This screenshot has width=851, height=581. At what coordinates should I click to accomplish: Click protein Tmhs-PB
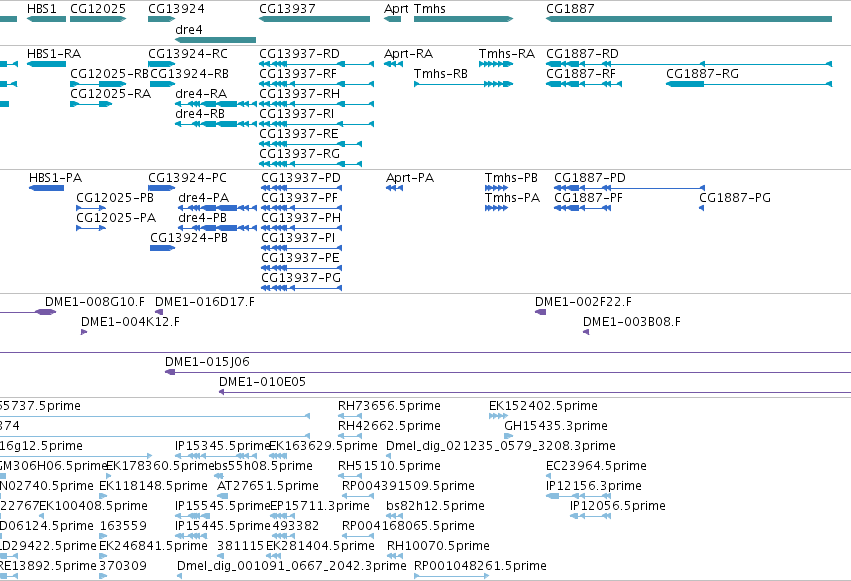pyautogui.click(x=511, y=178)
